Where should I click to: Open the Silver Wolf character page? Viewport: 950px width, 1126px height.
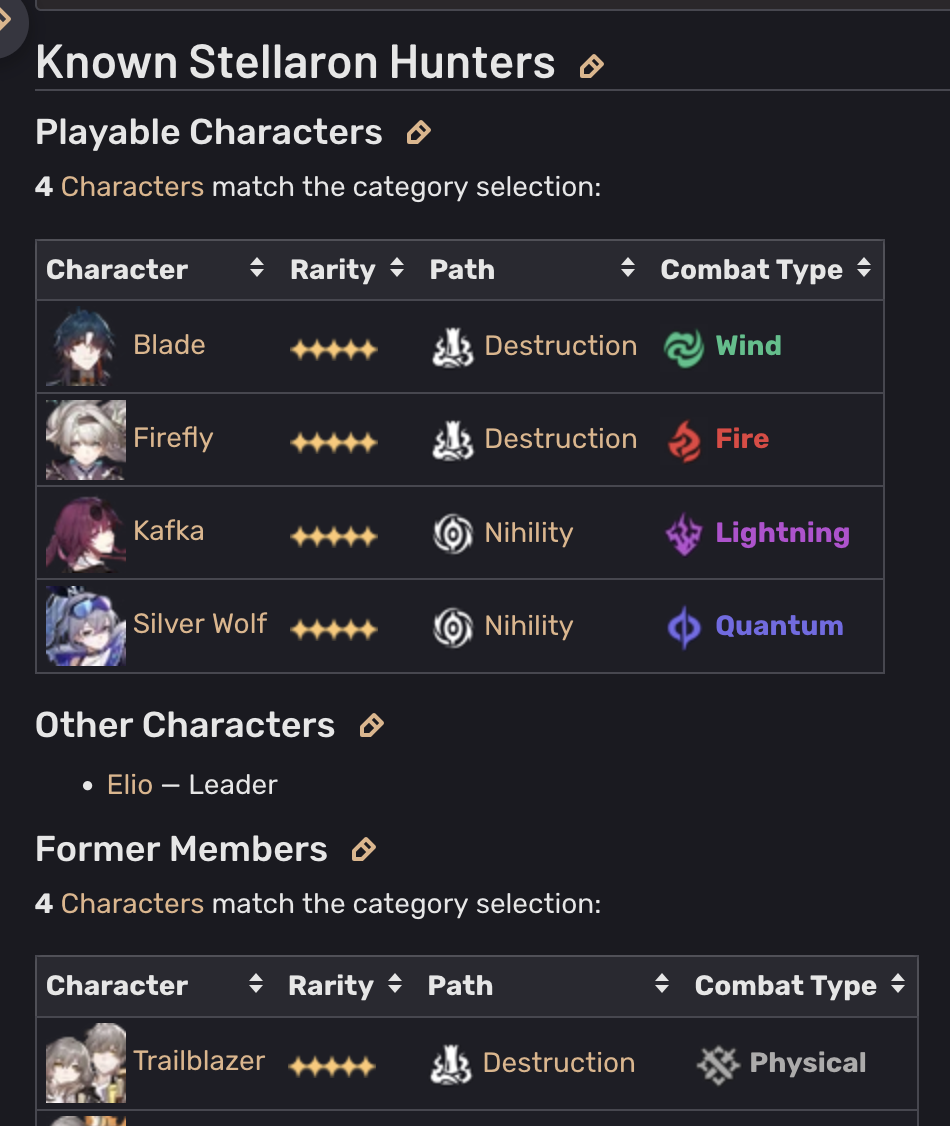tap(200, 624)
